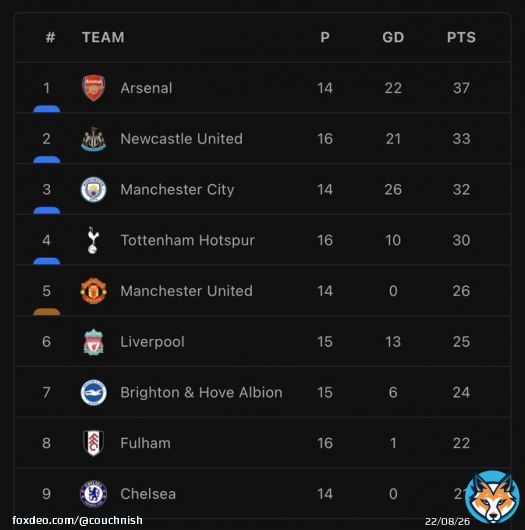Click the Chelsea lion badge
The height and width of the screenshot is (530, 525).
point(93,494)
